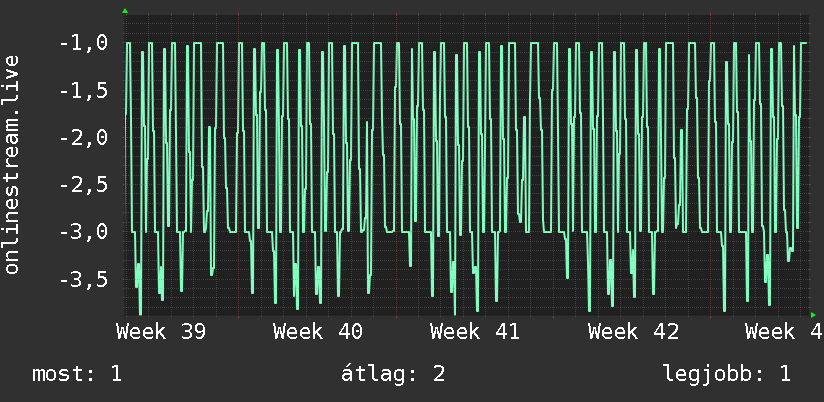Viewport: 824px width, 402px height.
Task: Click the '-3,0' y-axis value
Action: coord(84,232)
